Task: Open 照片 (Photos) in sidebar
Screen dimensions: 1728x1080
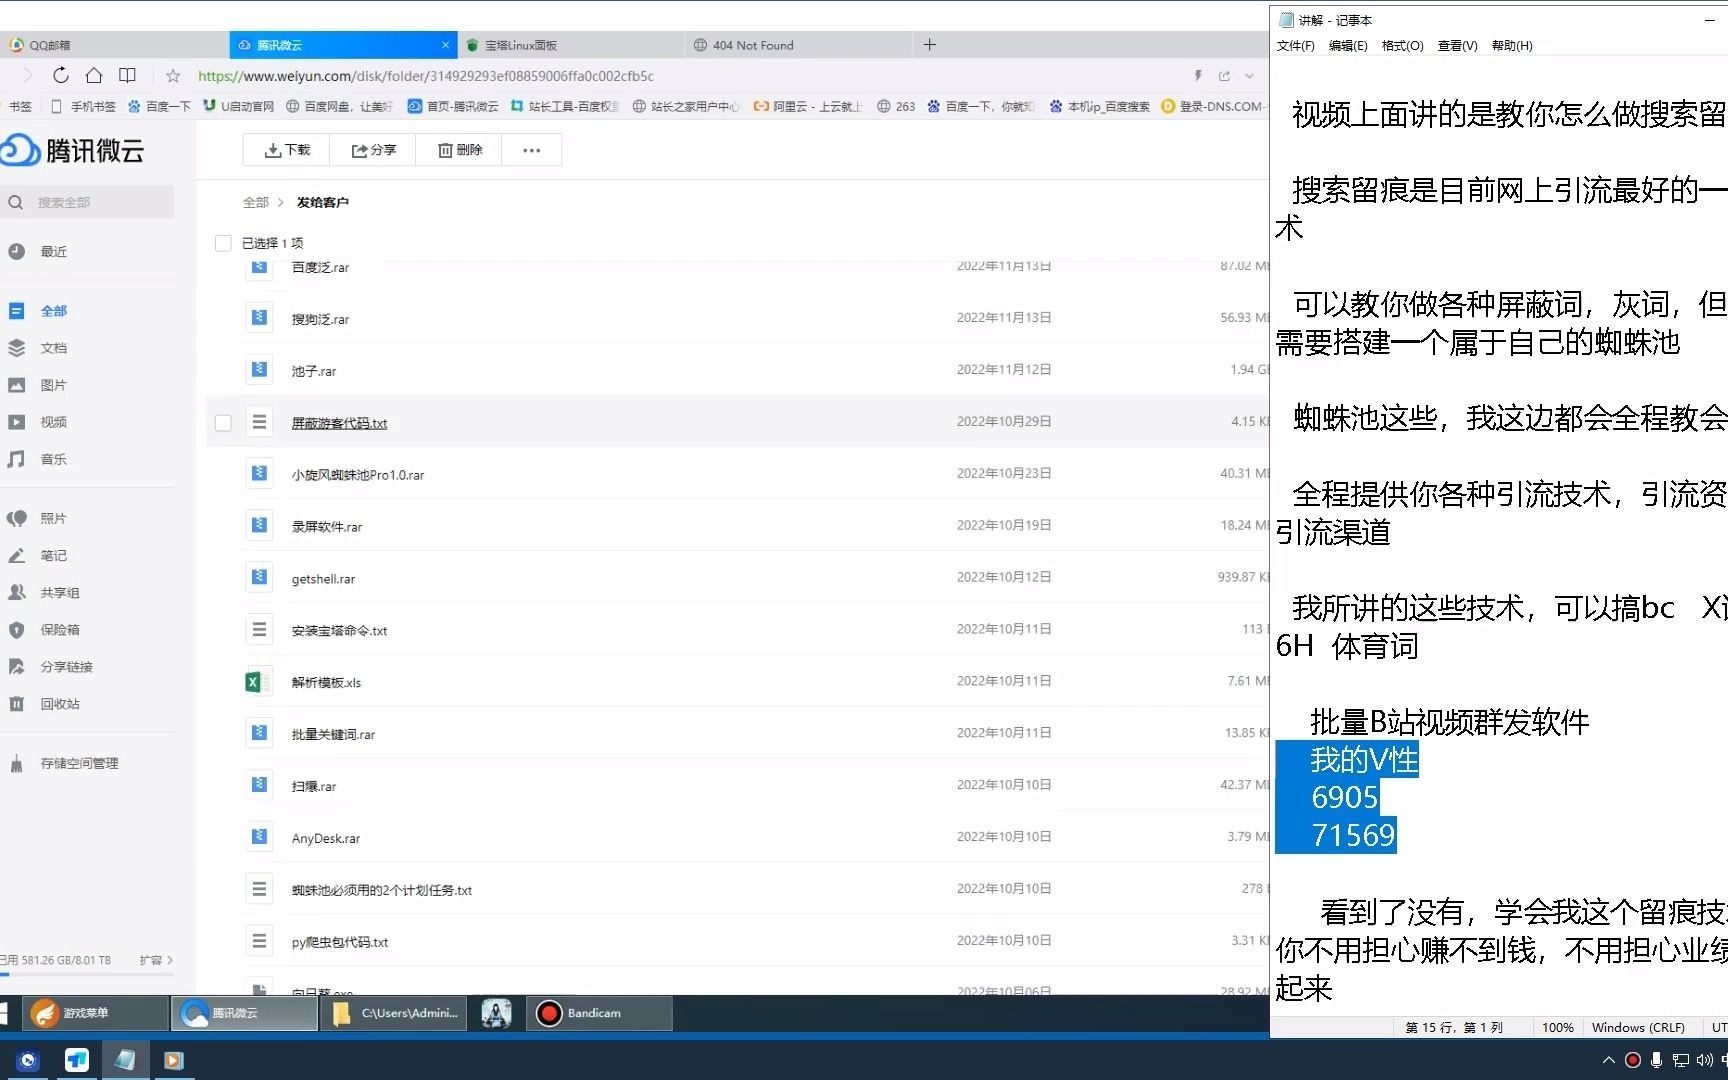Action: coord(53,518)
